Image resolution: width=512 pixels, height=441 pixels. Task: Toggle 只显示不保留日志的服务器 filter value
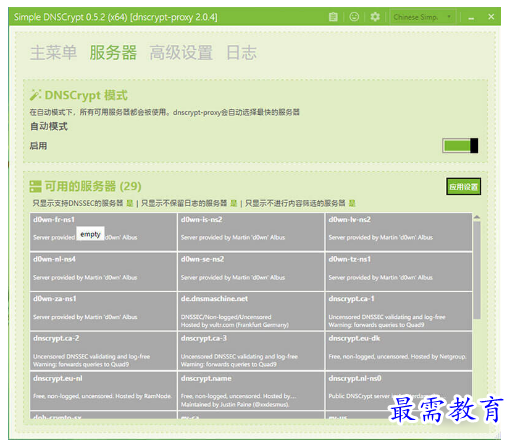[x=234, y=203]
